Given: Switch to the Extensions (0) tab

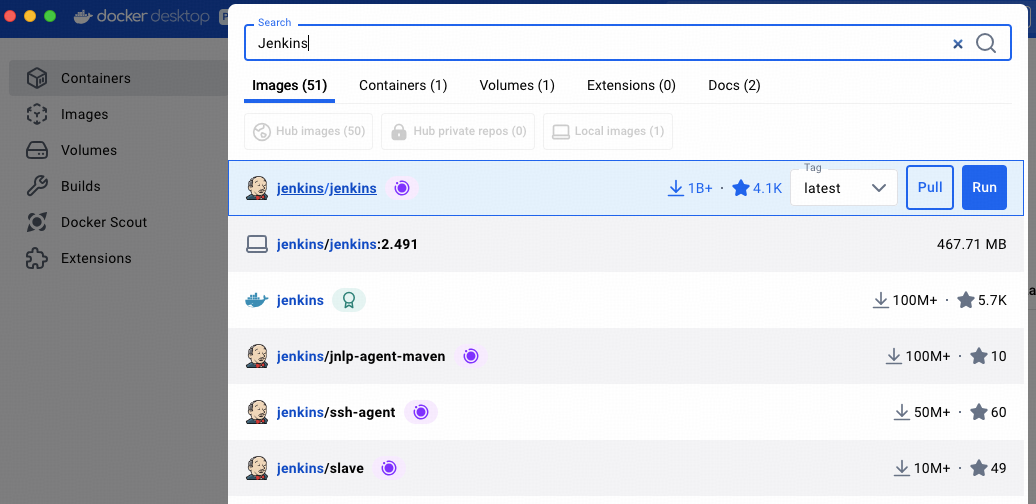Looking at the screenshot, I should click(x=631, y=86).
